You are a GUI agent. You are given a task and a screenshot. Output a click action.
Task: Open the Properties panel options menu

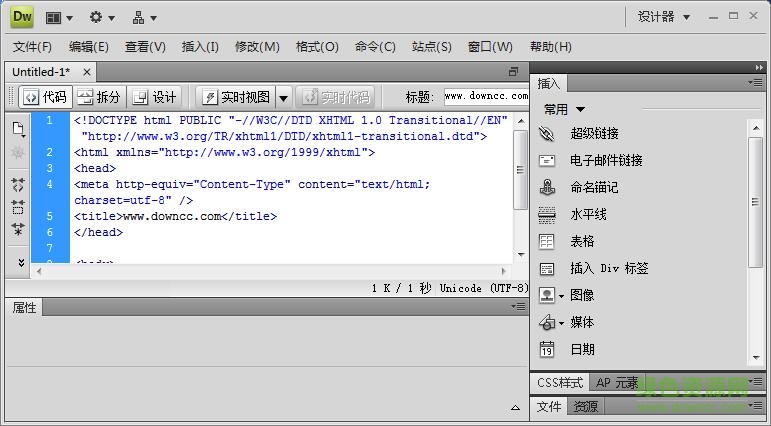[x=518, y=306]
